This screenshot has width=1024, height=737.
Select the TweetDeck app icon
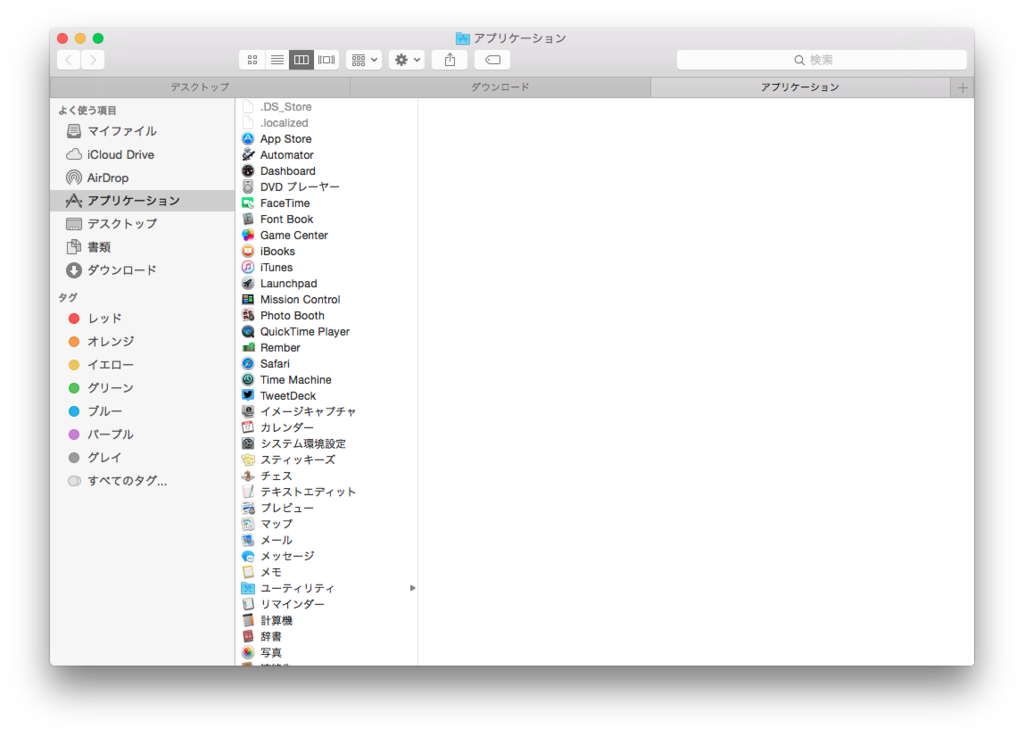[248, 396]
